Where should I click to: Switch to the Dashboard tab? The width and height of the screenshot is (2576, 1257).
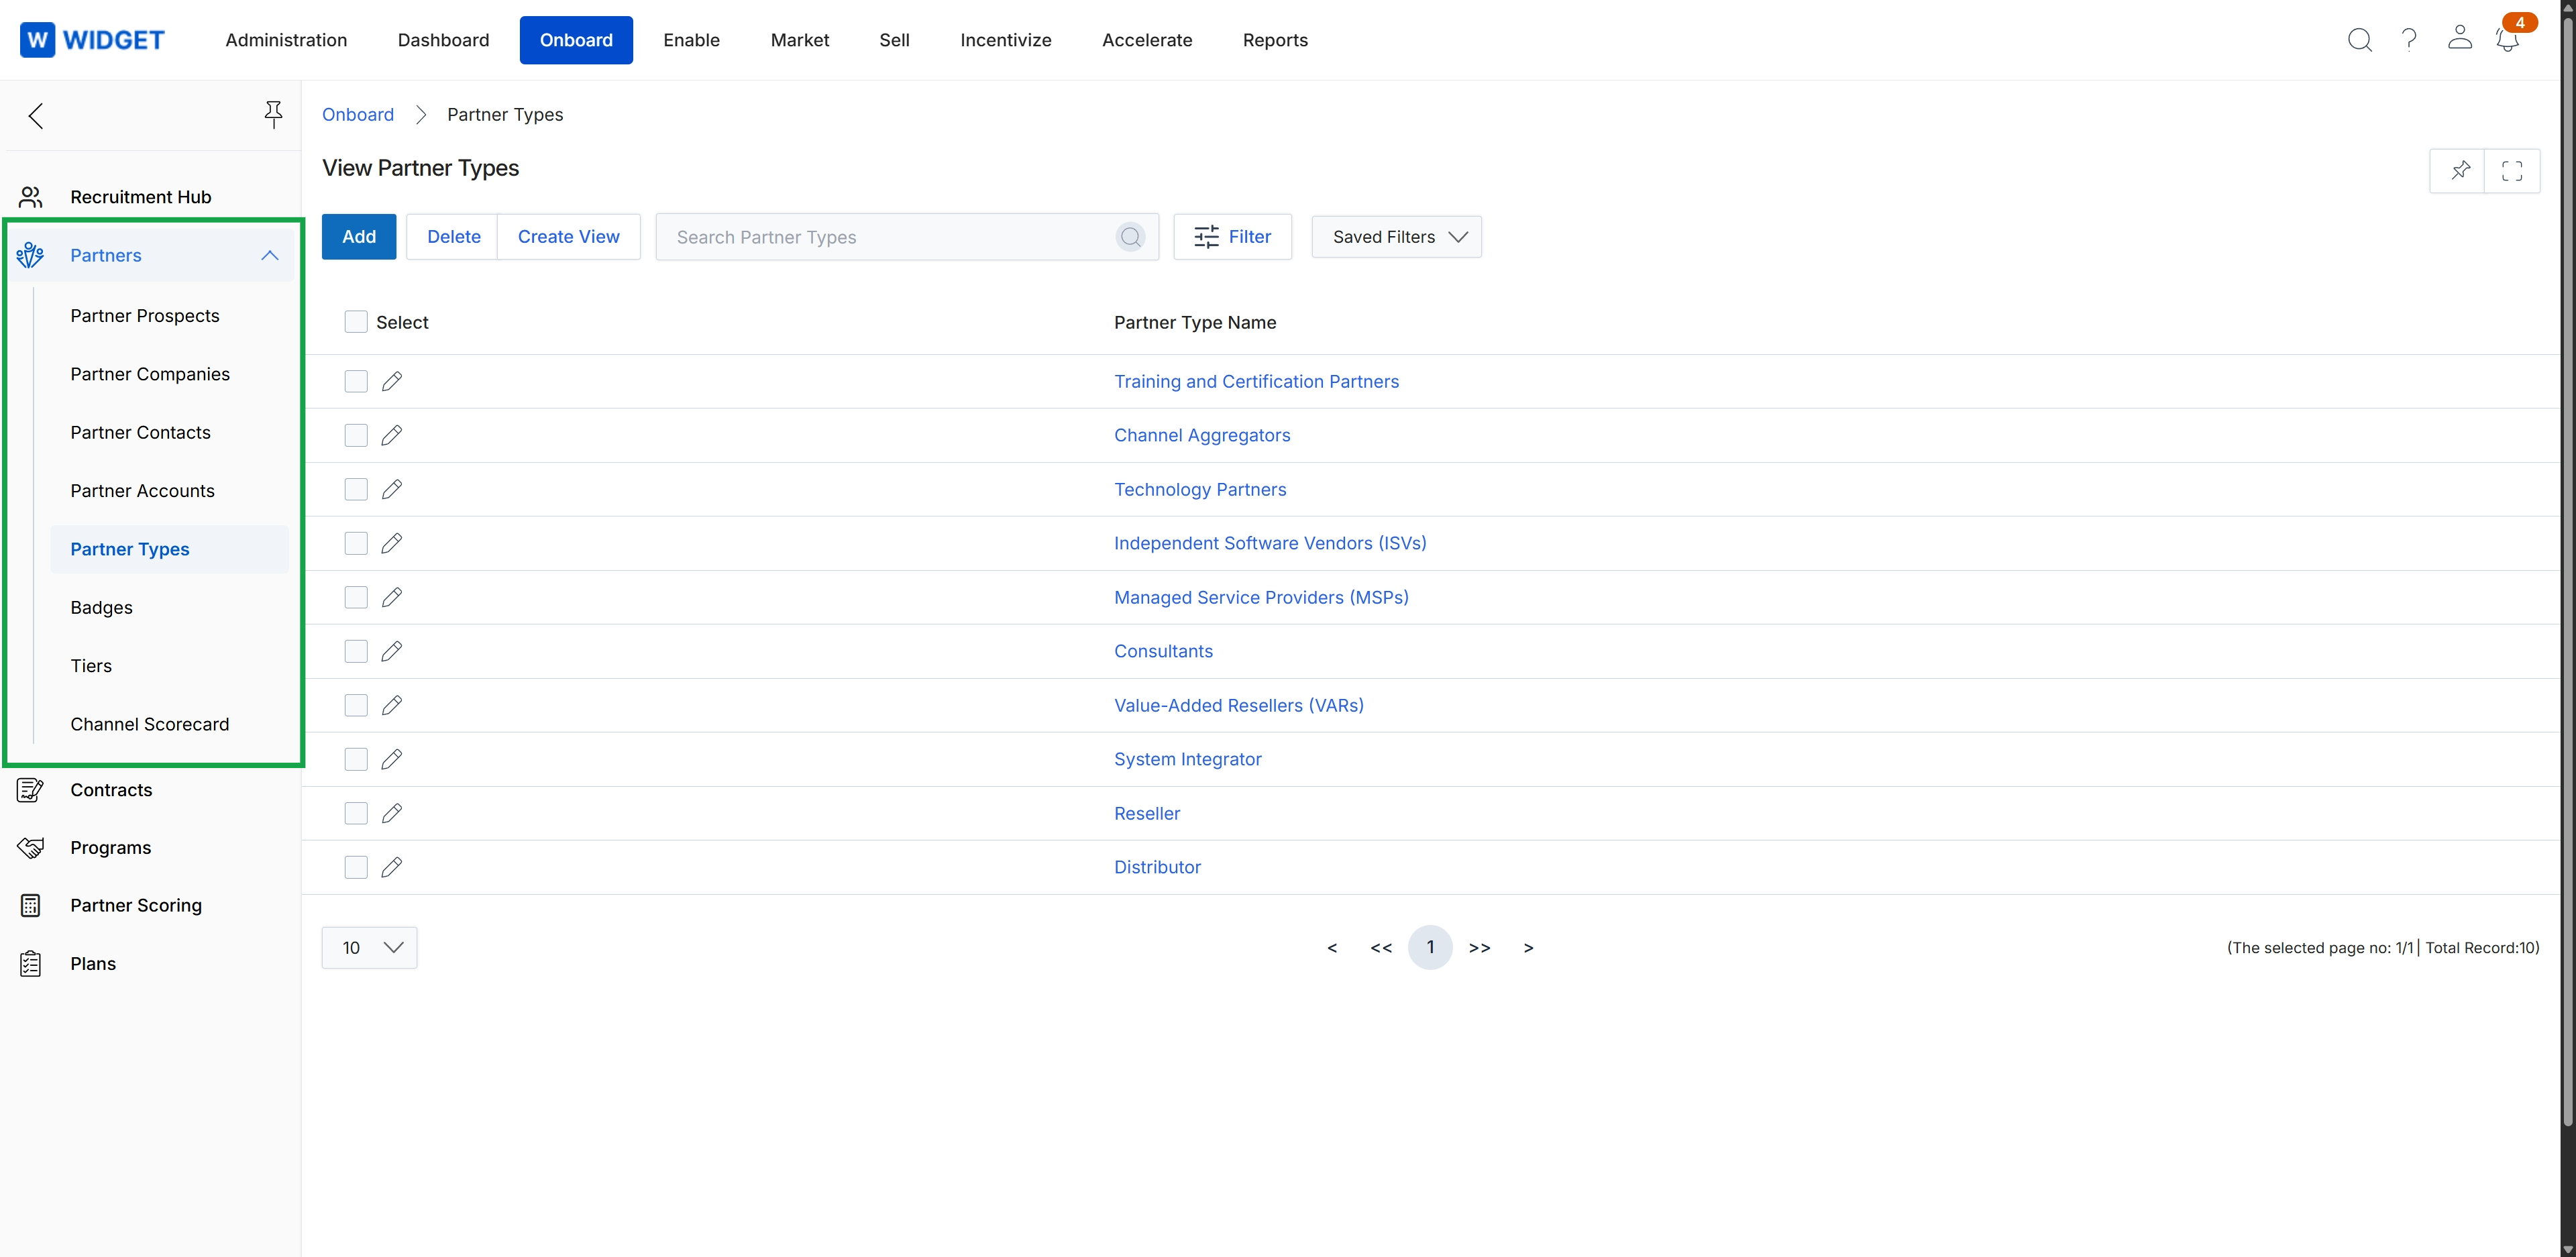coord(443,40)
